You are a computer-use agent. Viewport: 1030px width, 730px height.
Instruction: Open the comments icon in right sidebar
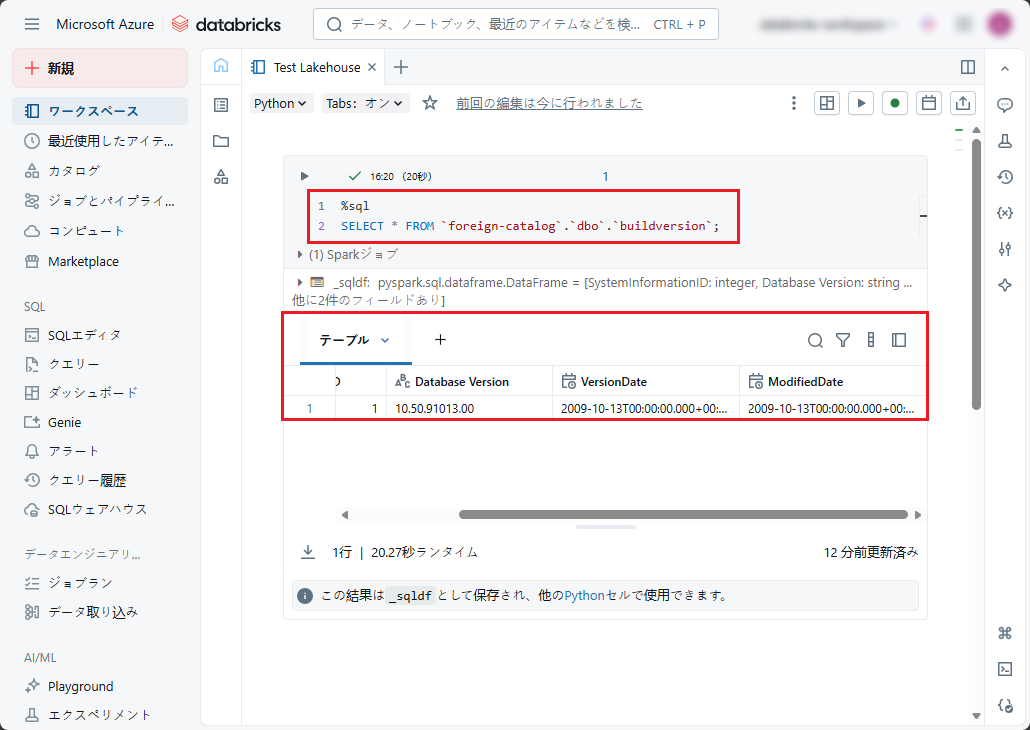(1005, 105)
